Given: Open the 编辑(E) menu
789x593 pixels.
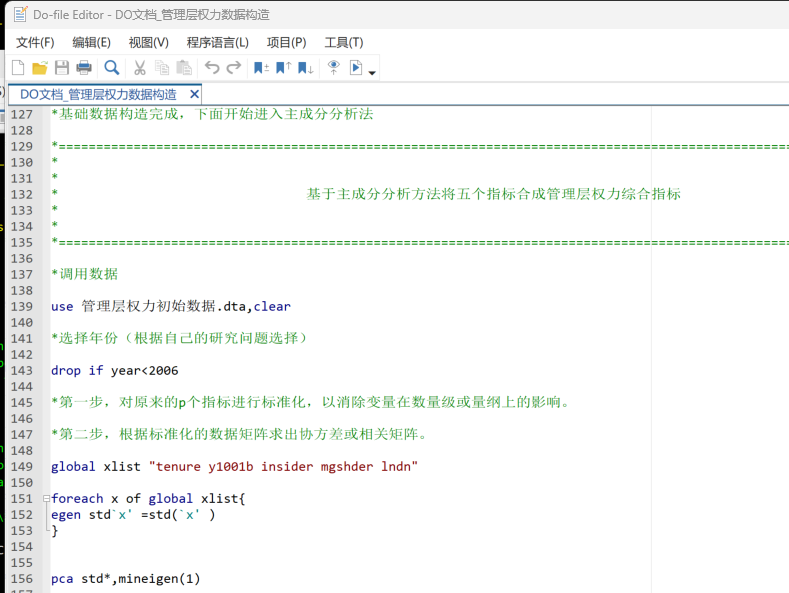Looking at the screenshot, I should tap(92, 43).
